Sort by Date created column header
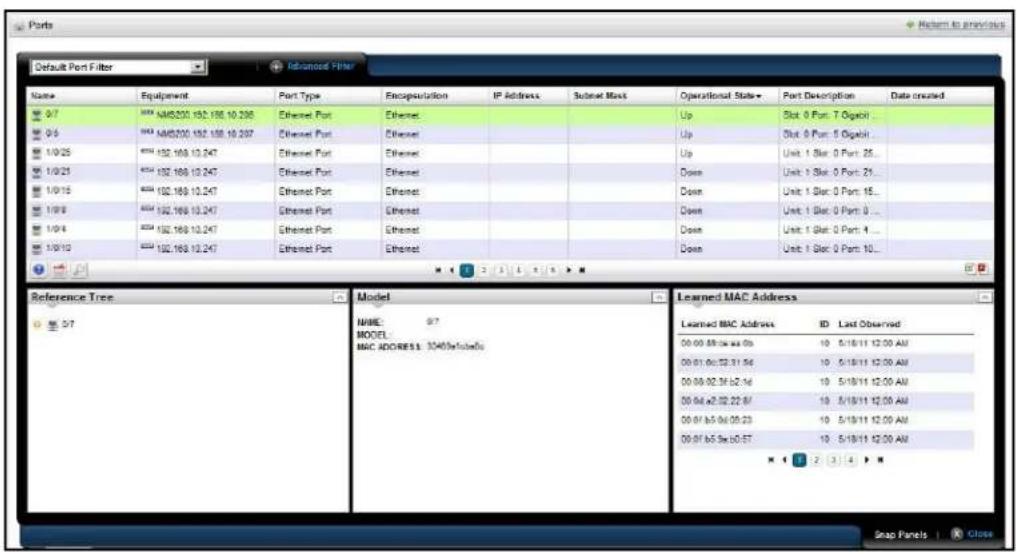 pyautogui.click(x=940, y=96)
